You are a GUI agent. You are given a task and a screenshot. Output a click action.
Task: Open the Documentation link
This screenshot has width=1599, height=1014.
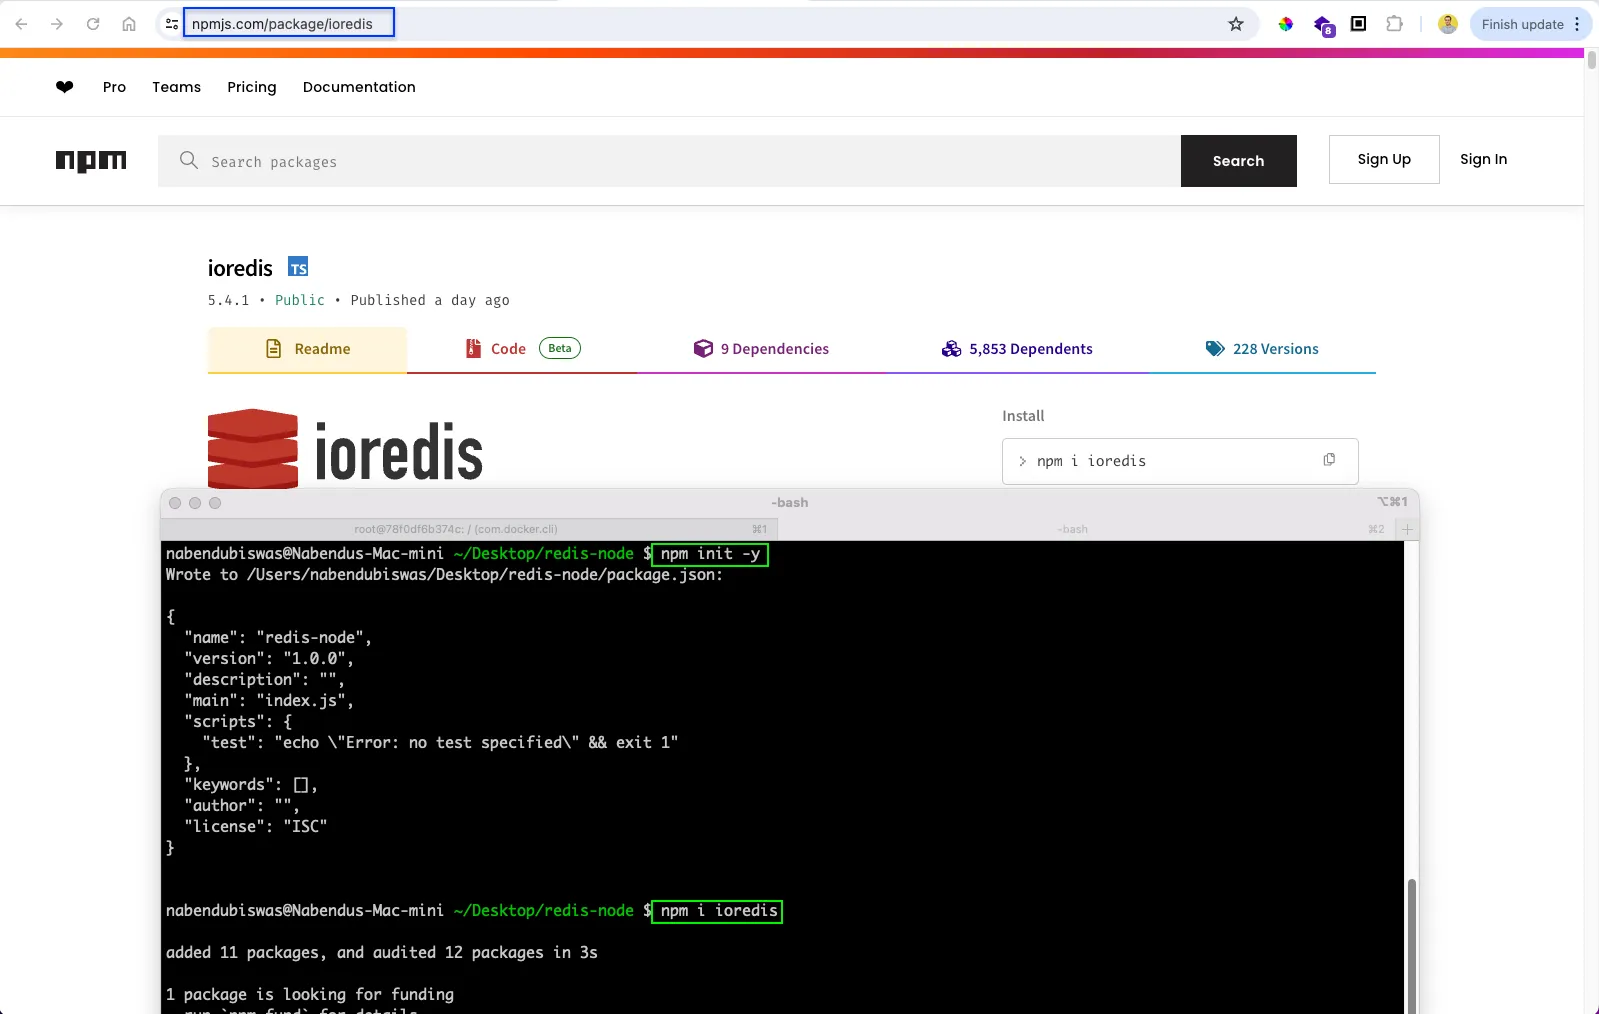(x=359, y=87)
